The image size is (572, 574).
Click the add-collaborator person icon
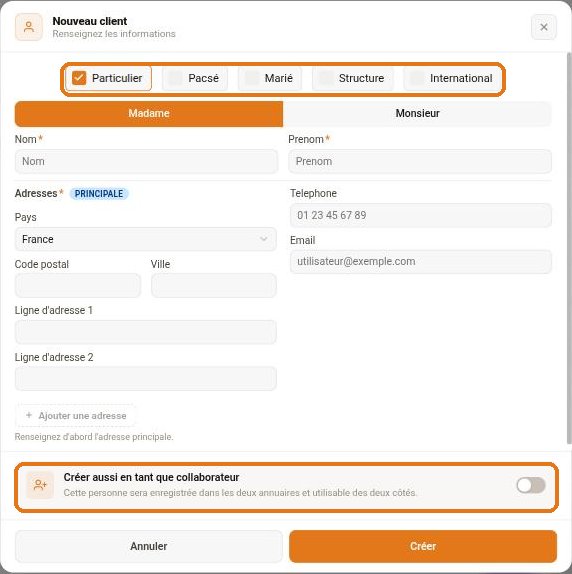pos(40,485)
